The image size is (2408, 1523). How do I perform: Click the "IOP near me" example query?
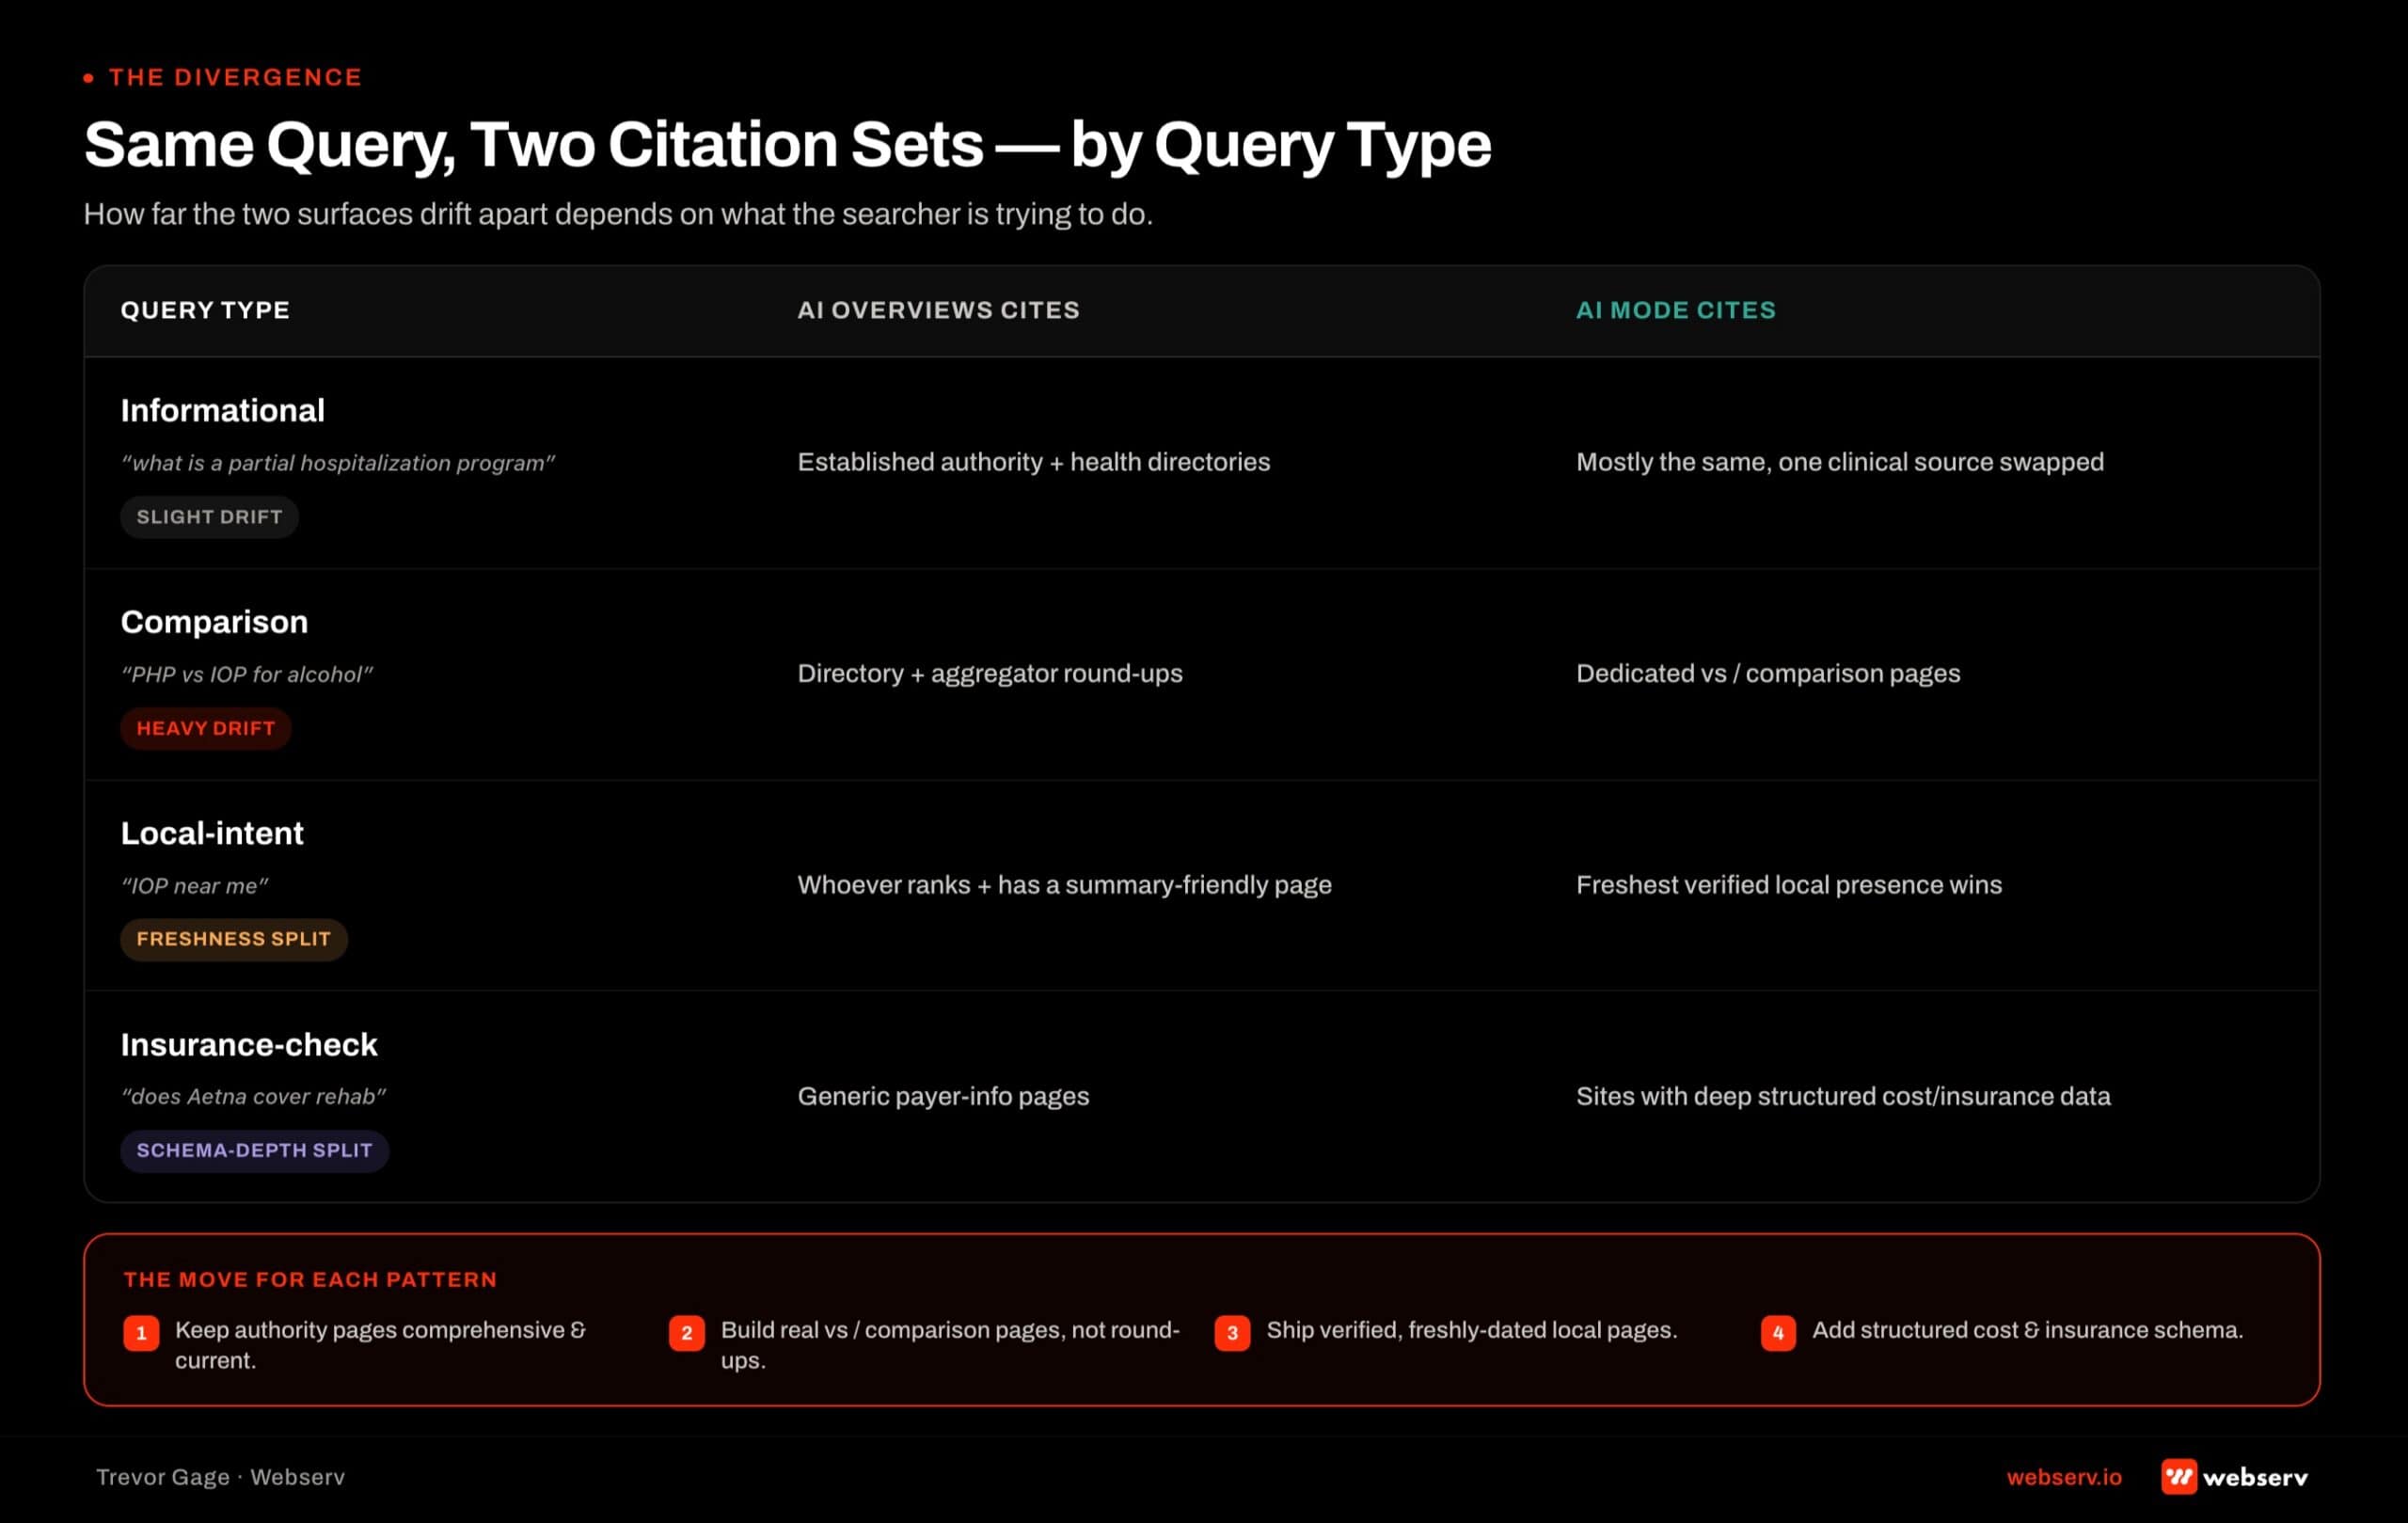click(x=195, y=885)
